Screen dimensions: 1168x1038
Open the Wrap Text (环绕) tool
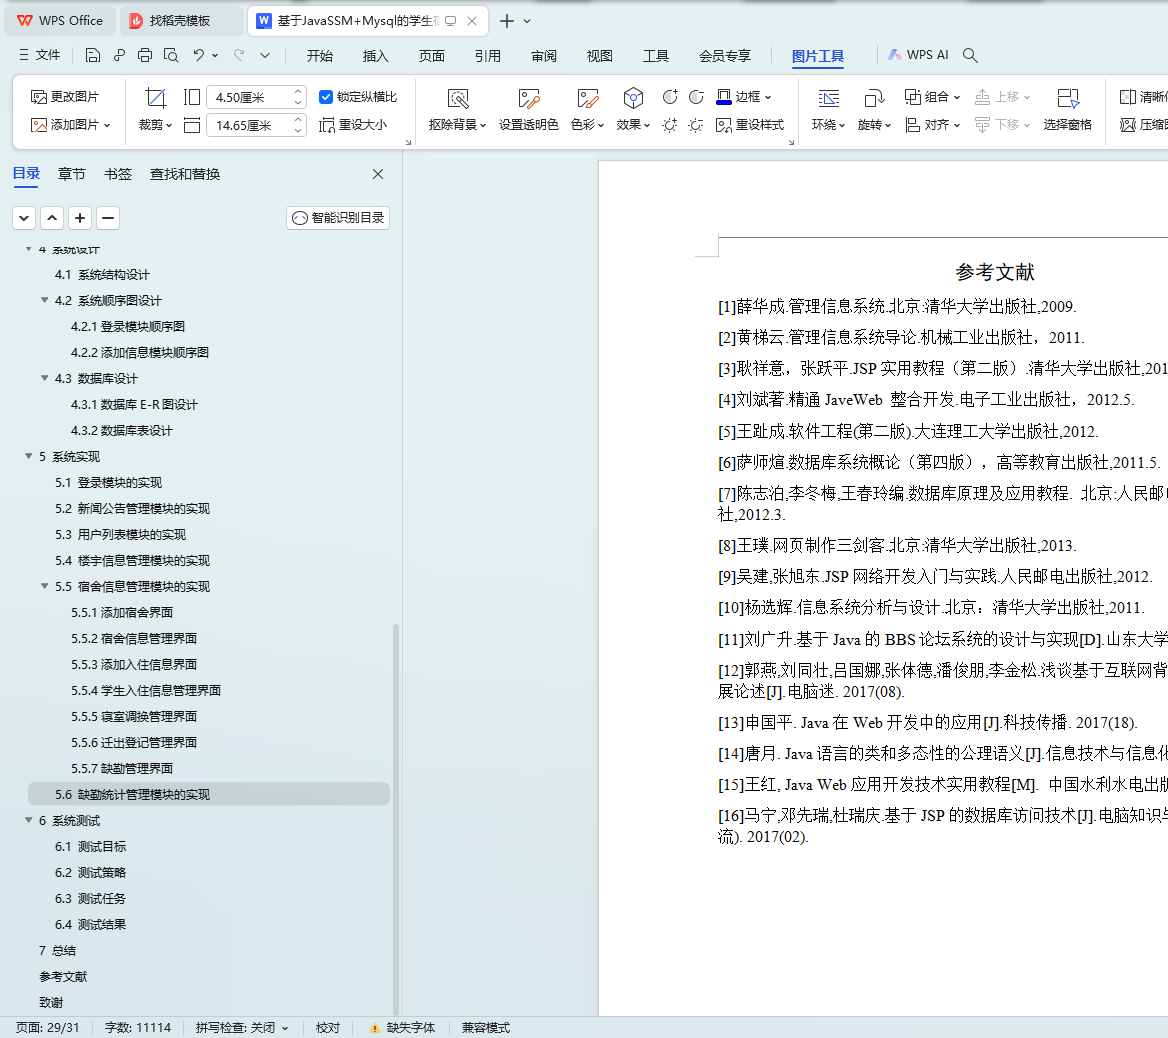coord(828,110)
